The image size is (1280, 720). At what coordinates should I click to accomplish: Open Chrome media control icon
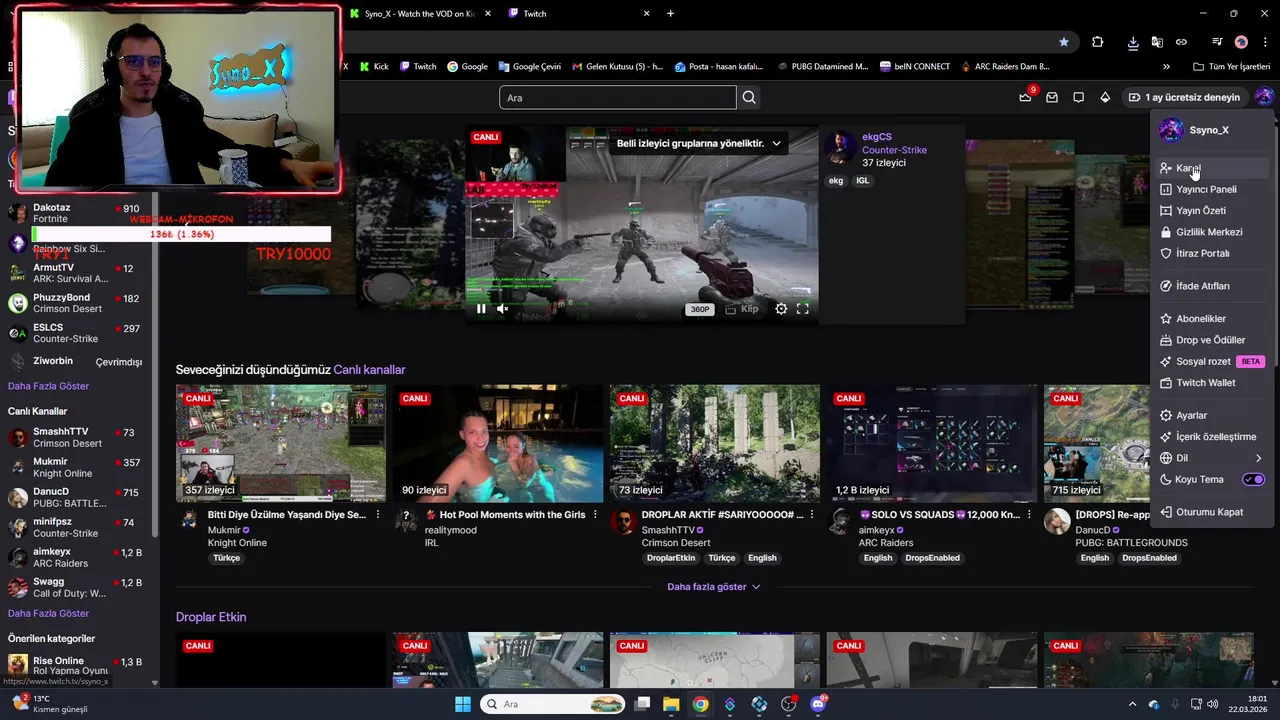click(x=1217, y=42)
